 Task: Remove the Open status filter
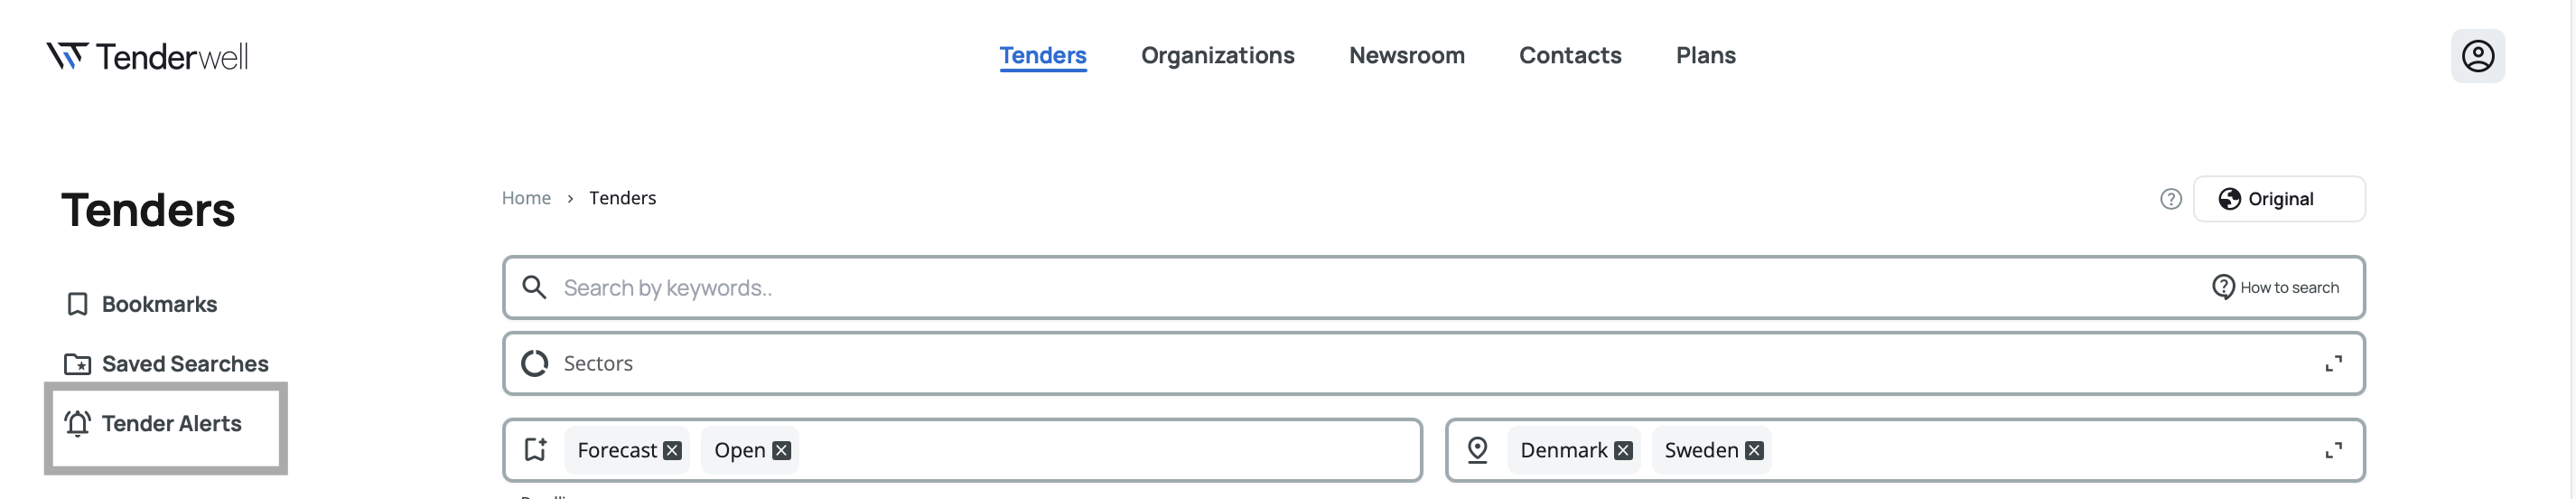click(x=782, y=451)
